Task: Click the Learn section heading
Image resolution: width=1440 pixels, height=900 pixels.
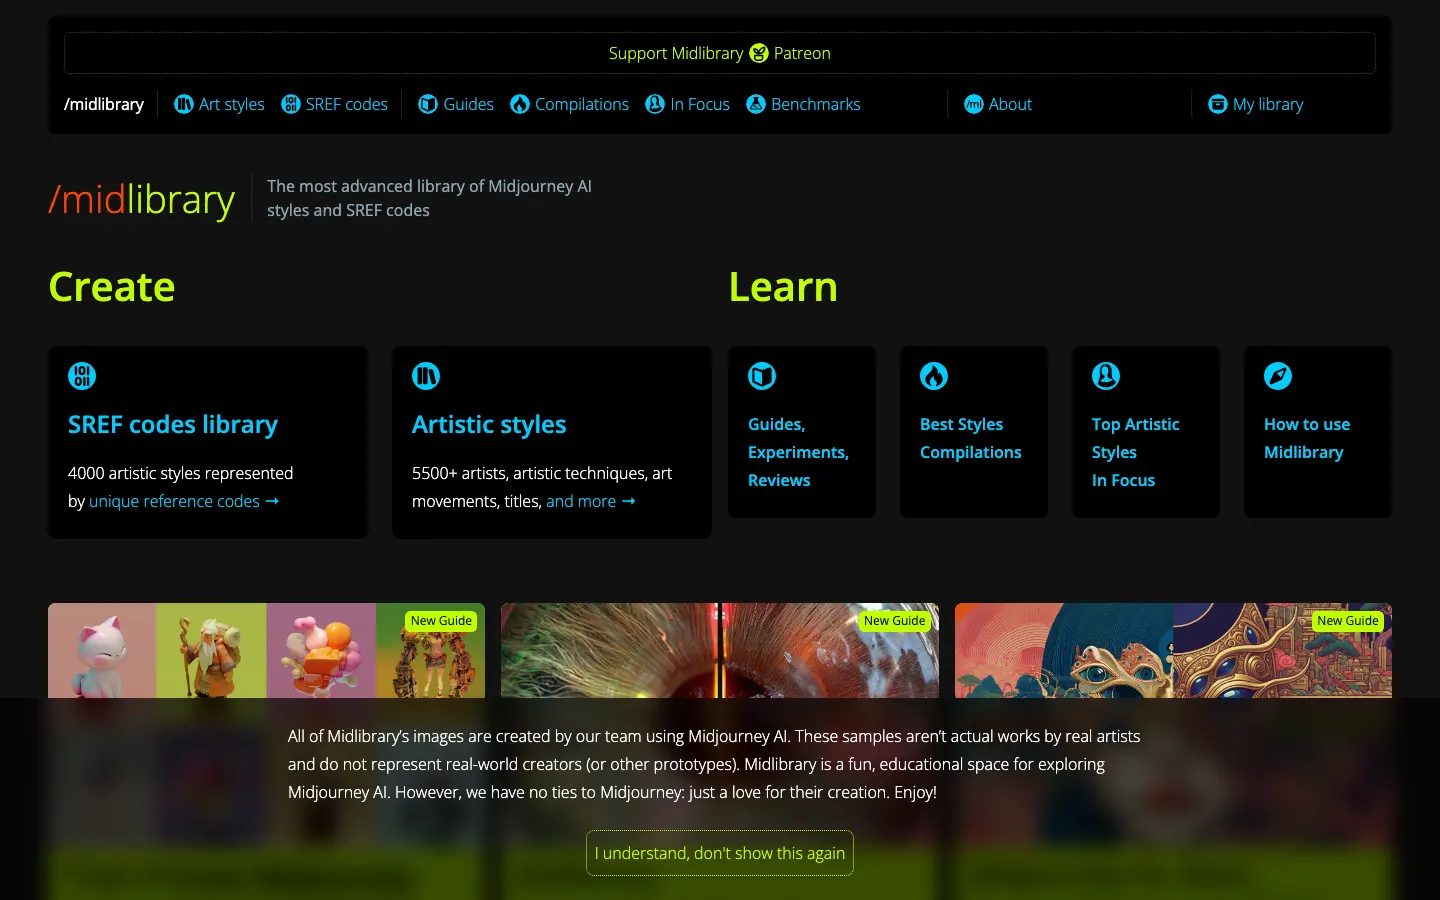Action: tap(783, 287)
